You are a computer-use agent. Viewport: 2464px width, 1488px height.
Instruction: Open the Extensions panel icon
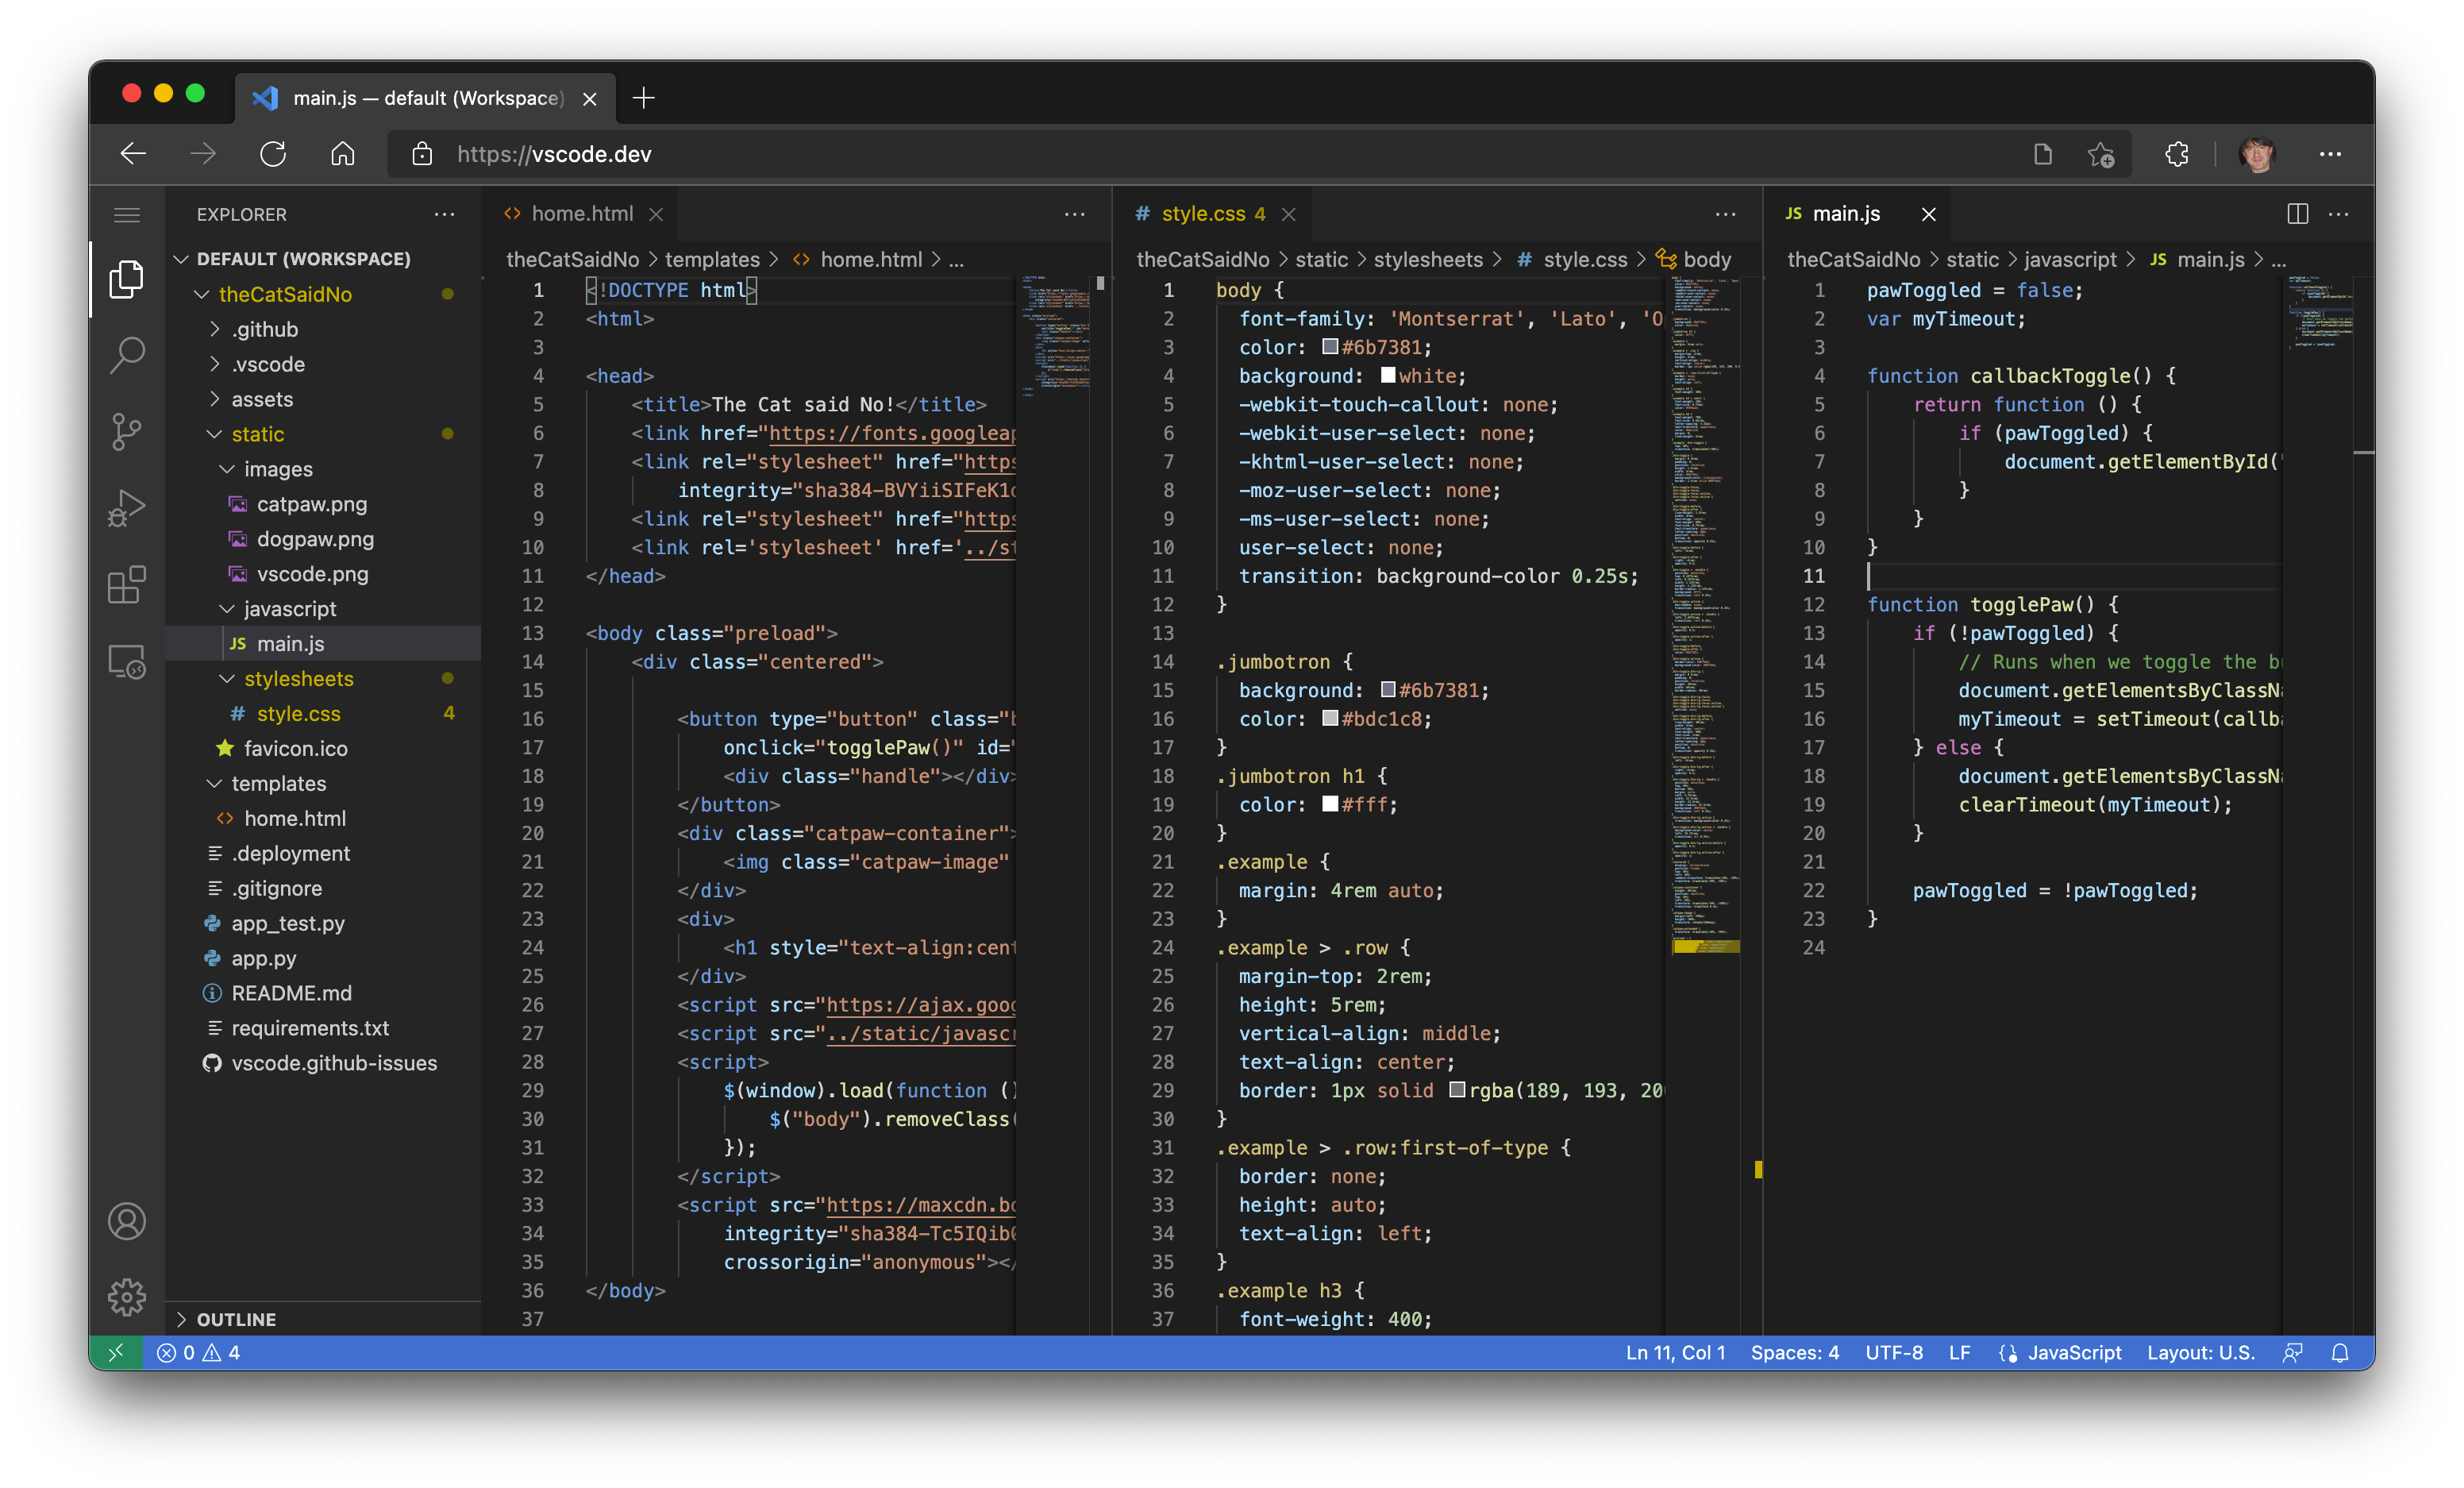[x=129, y=584]
